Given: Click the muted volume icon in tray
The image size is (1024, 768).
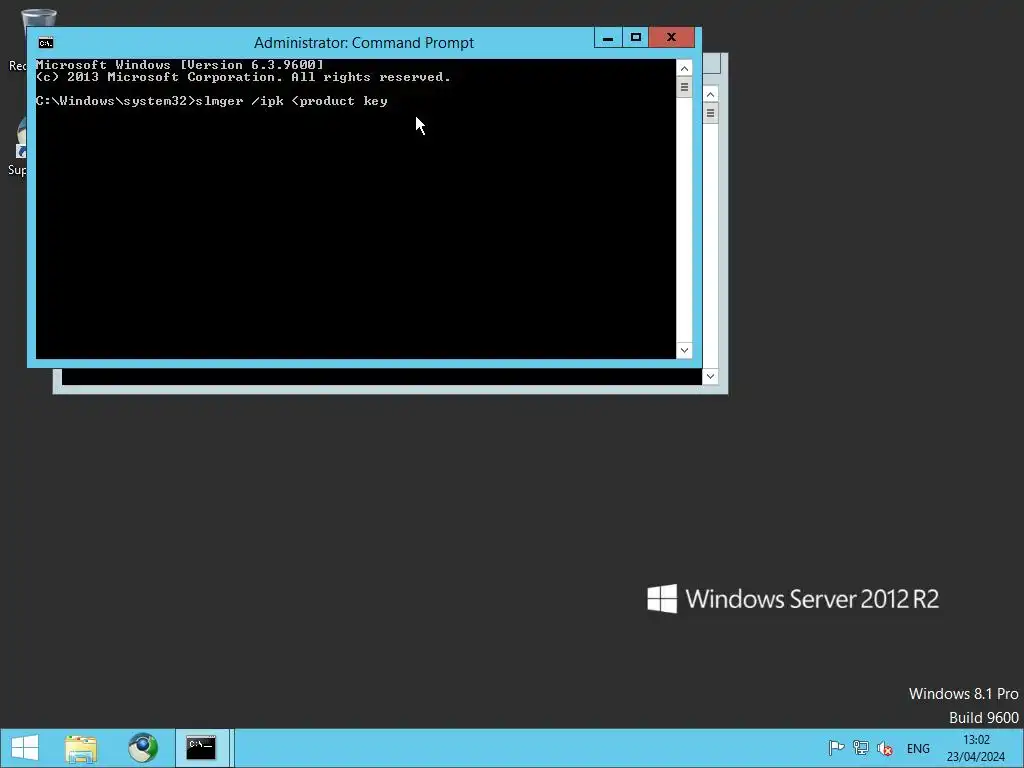Looking at the screenshot, I should pyautogui.click(x=885, y=748).
